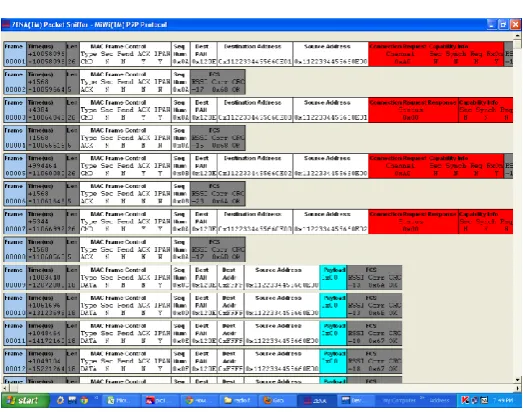
Task: Click the Time cell in frame 00001
Action: pyautogui.click(x=46, y=54)
